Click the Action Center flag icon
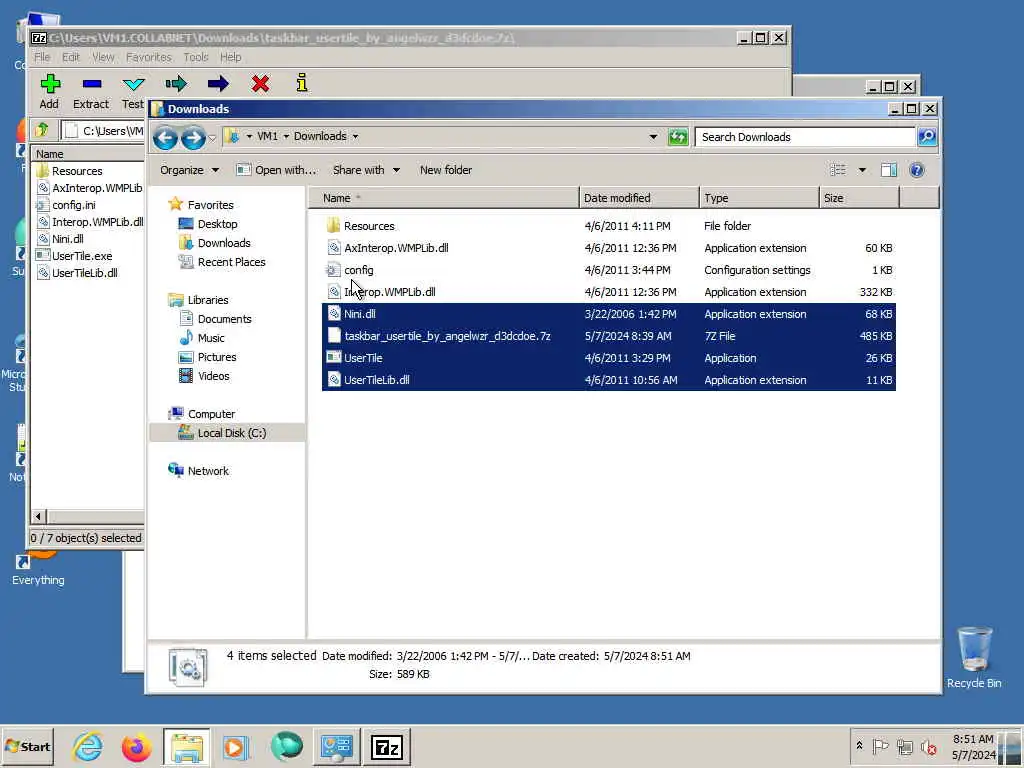This screenshot has width=1024, height=768. tap(880, 746)
